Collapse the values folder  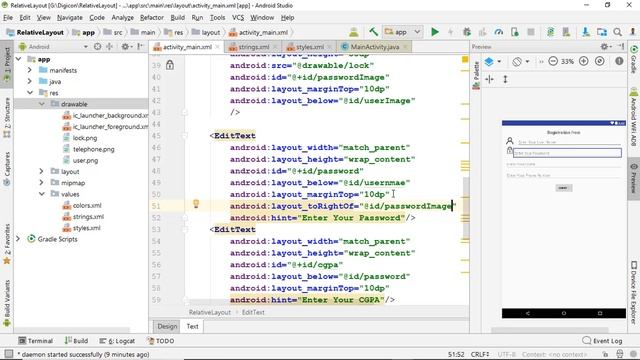pos(41,194)
